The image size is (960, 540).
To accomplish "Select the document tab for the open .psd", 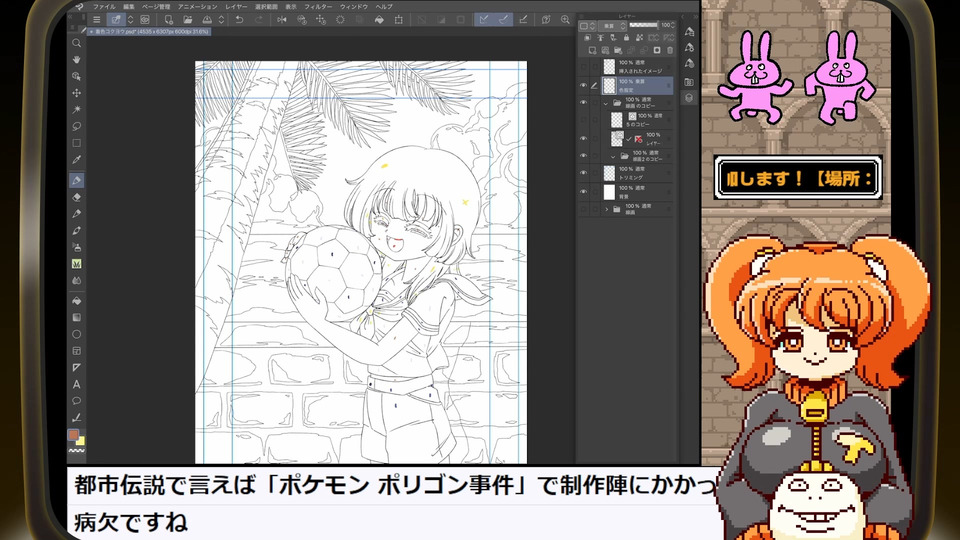I will [150, 31].
